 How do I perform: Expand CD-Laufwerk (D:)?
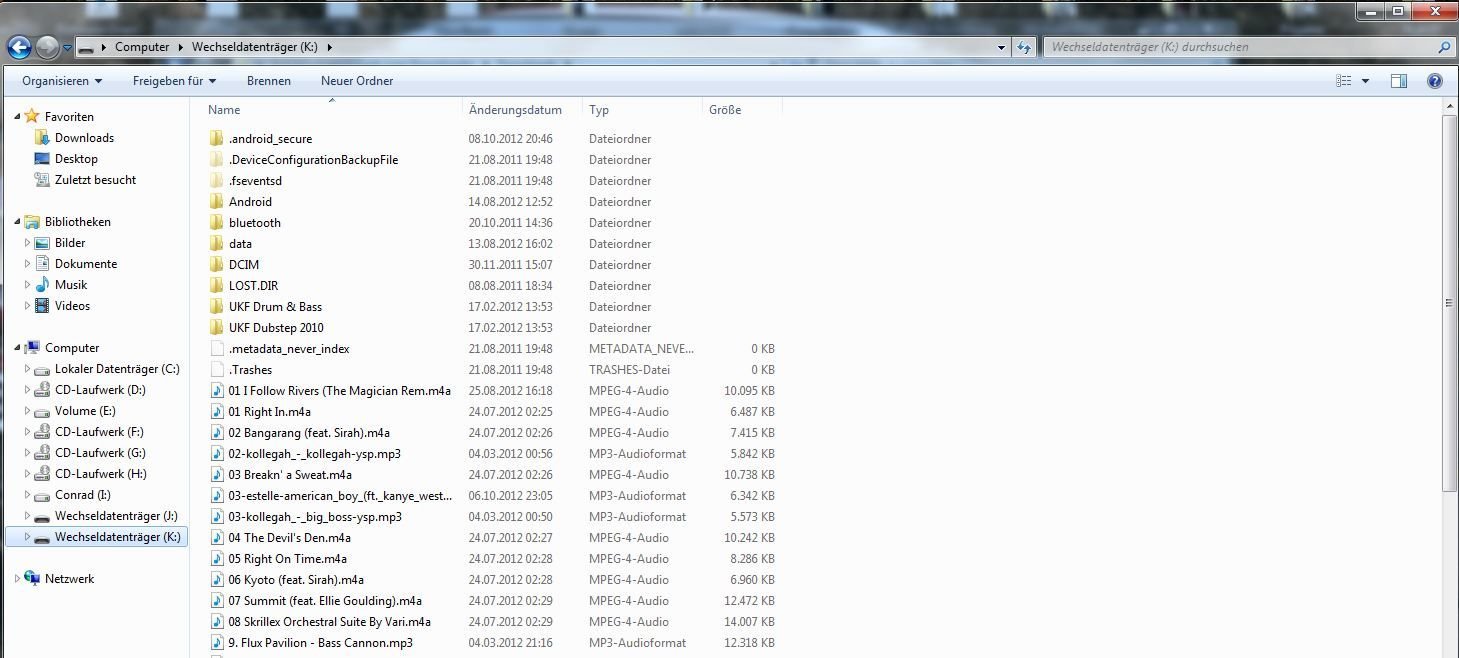28,390
